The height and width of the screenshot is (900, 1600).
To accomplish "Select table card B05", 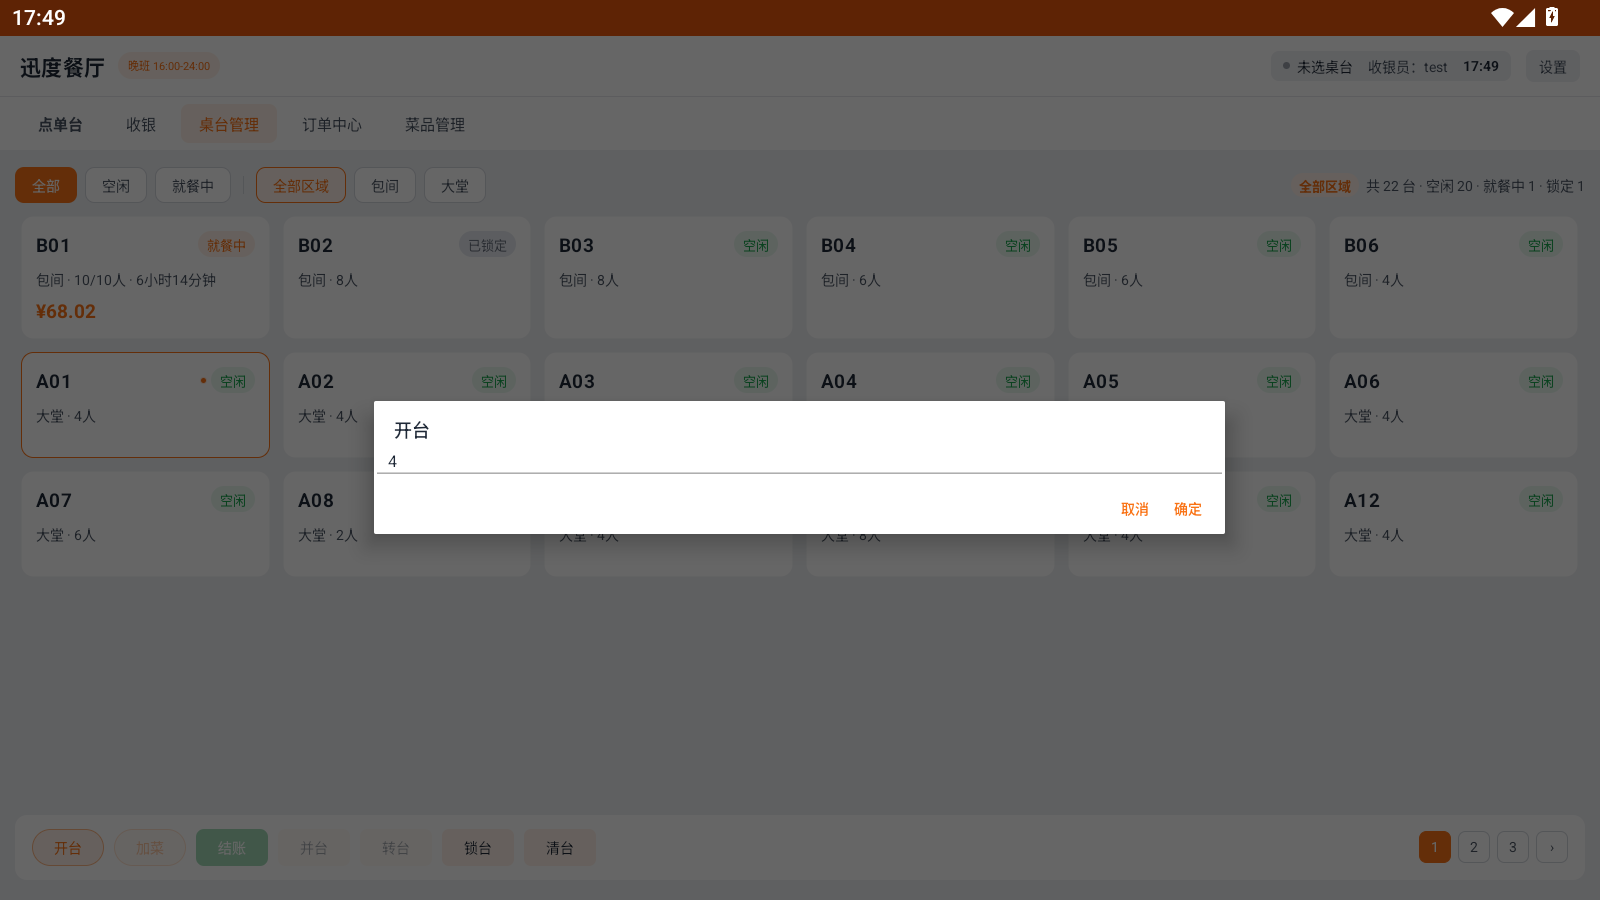I will pyautogui.click(x=1192, y=277).
